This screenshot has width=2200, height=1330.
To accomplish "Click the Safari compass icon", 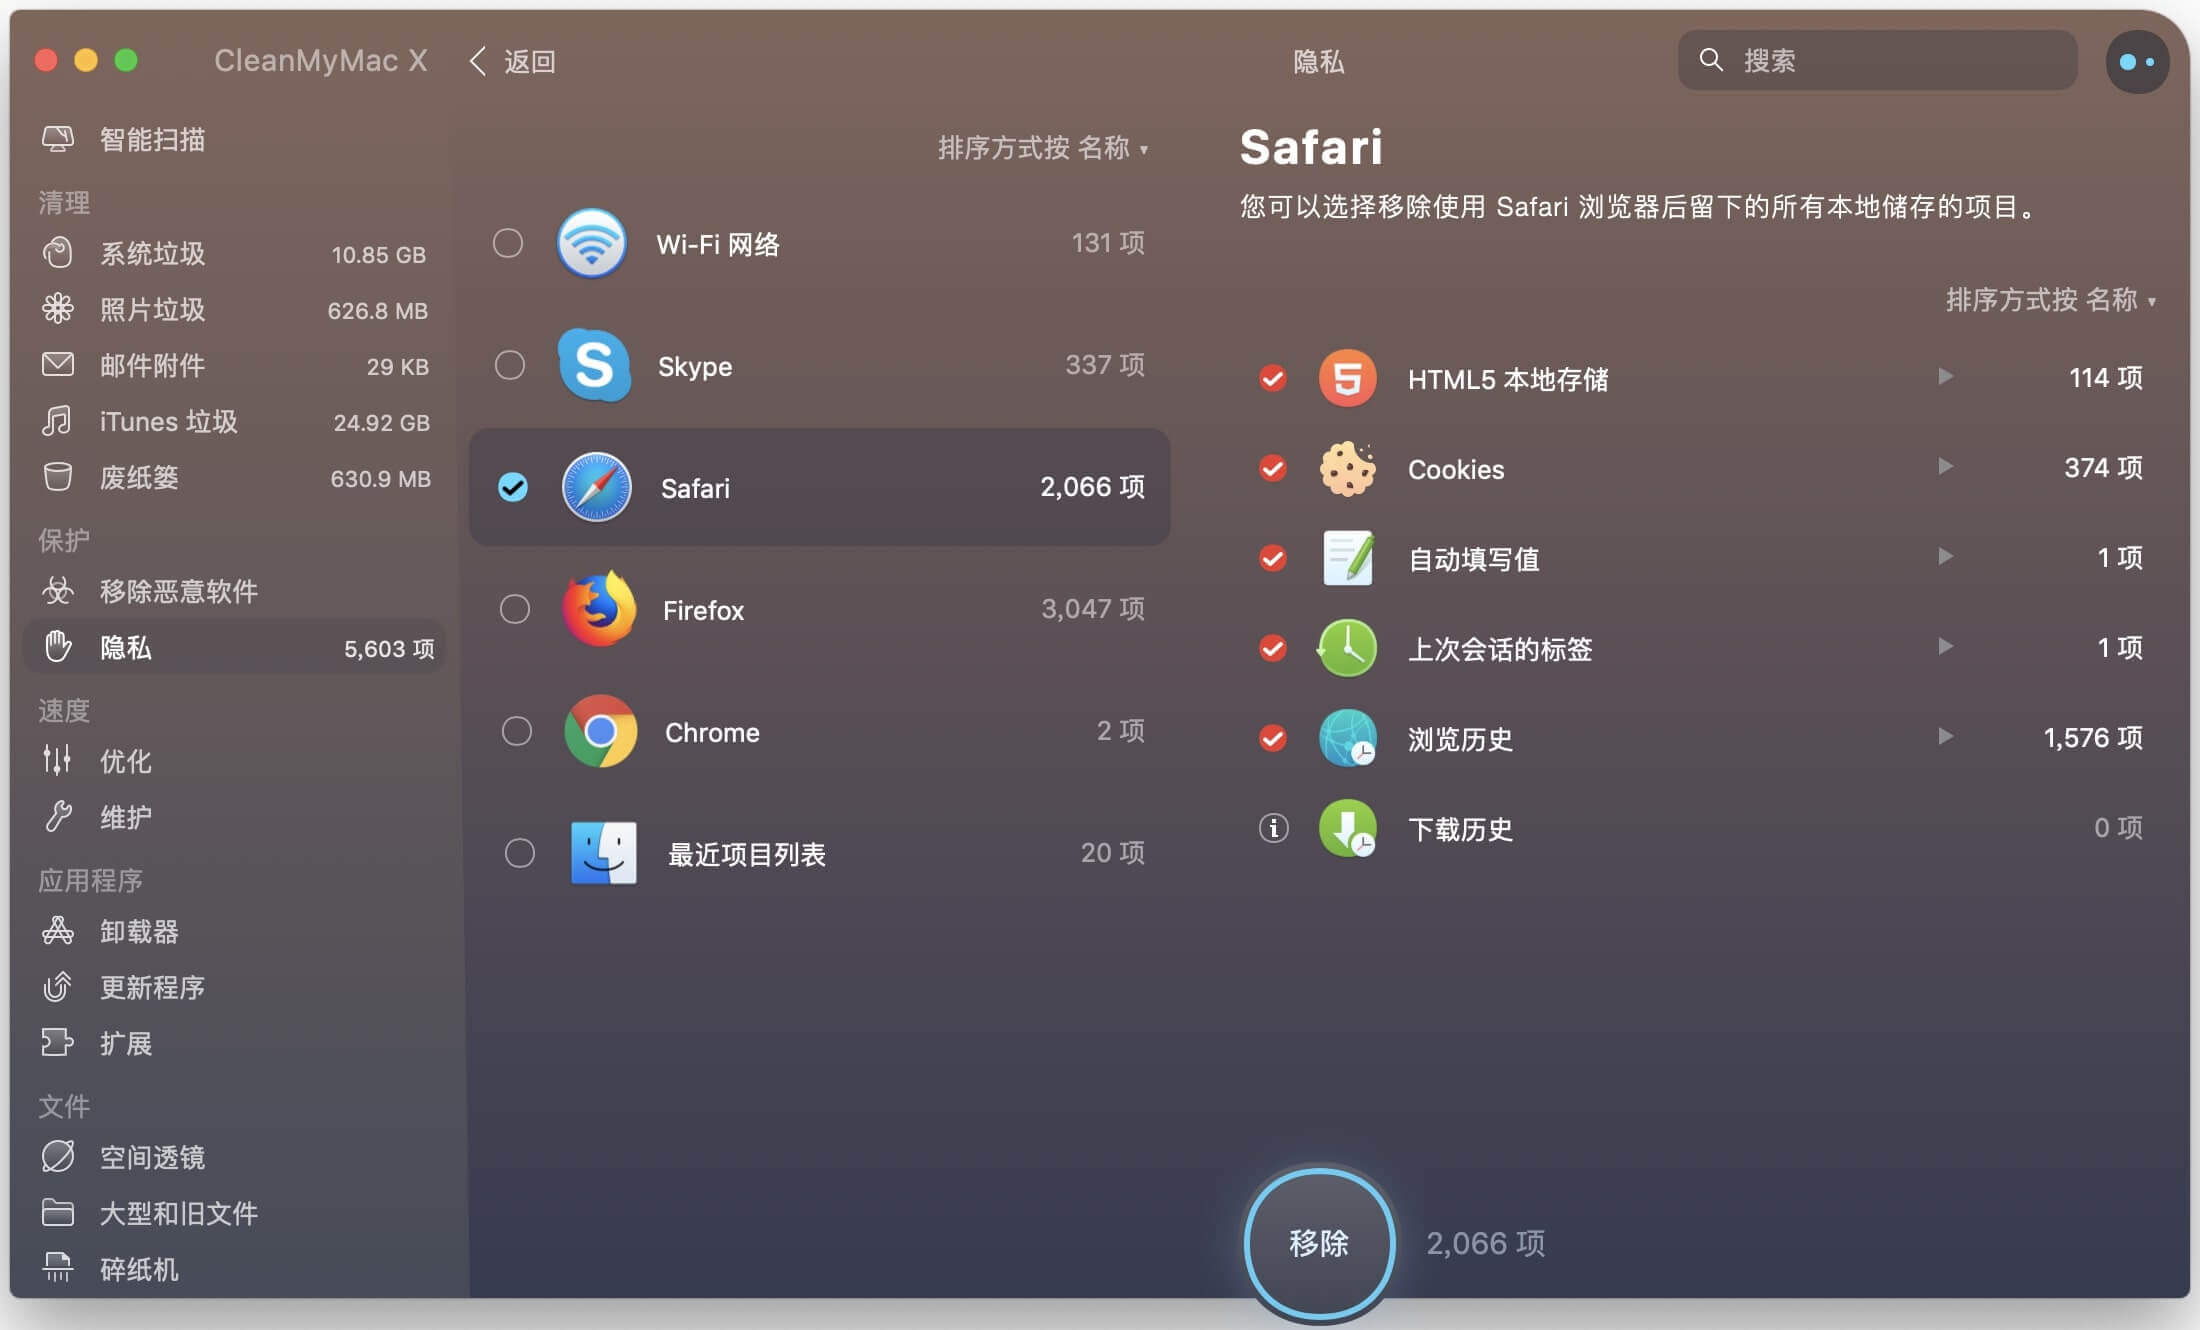I will (597, 487).
